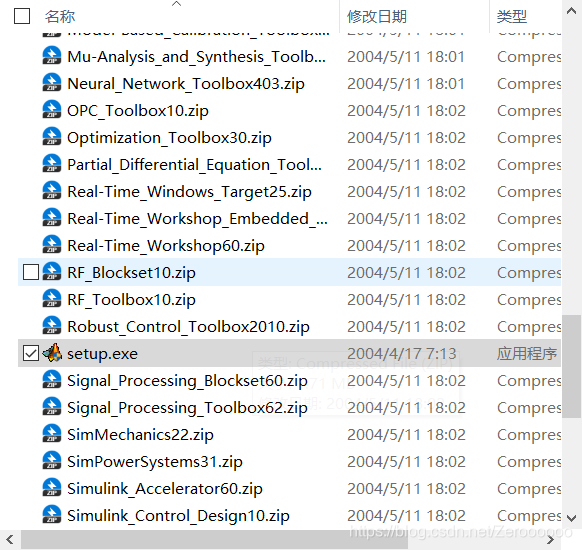This screenshot has width=582, height=550.
Task: Select the file name Optimization_Toolbox30.zip
Action: click(x=169, y=138)
